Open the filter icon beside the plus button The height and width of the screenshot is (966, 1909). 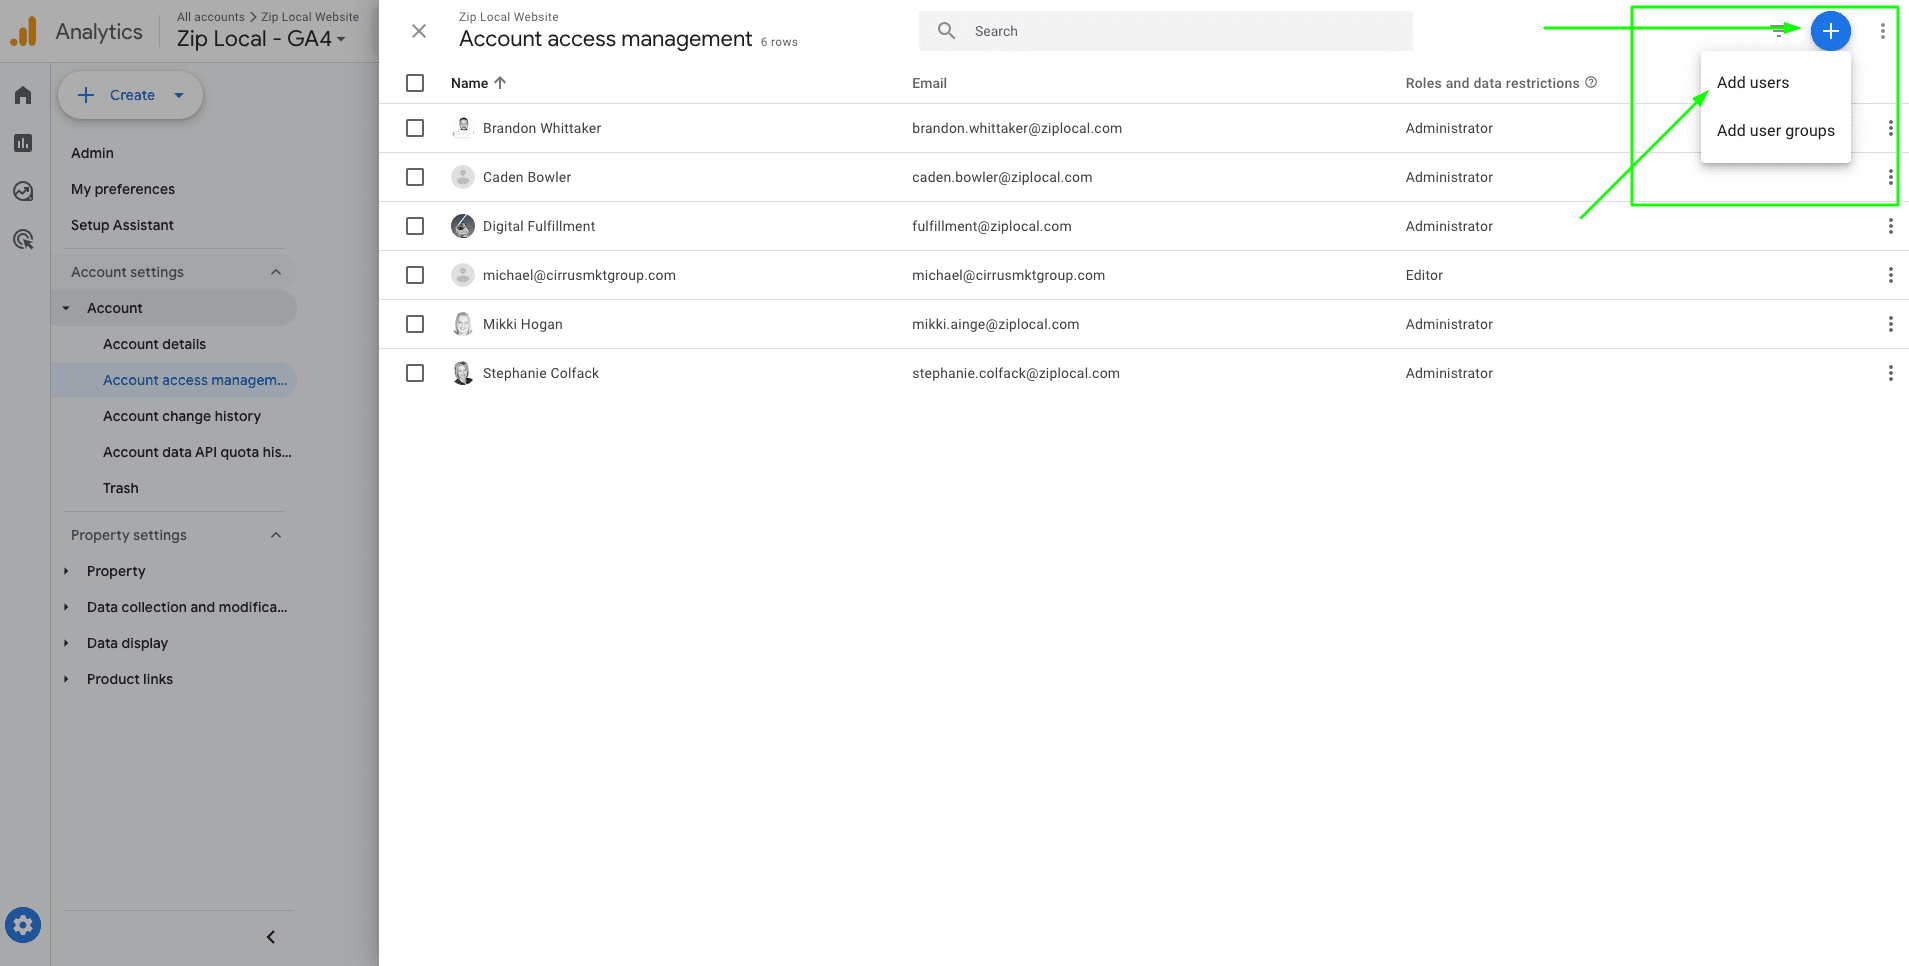click(1778, 31)
